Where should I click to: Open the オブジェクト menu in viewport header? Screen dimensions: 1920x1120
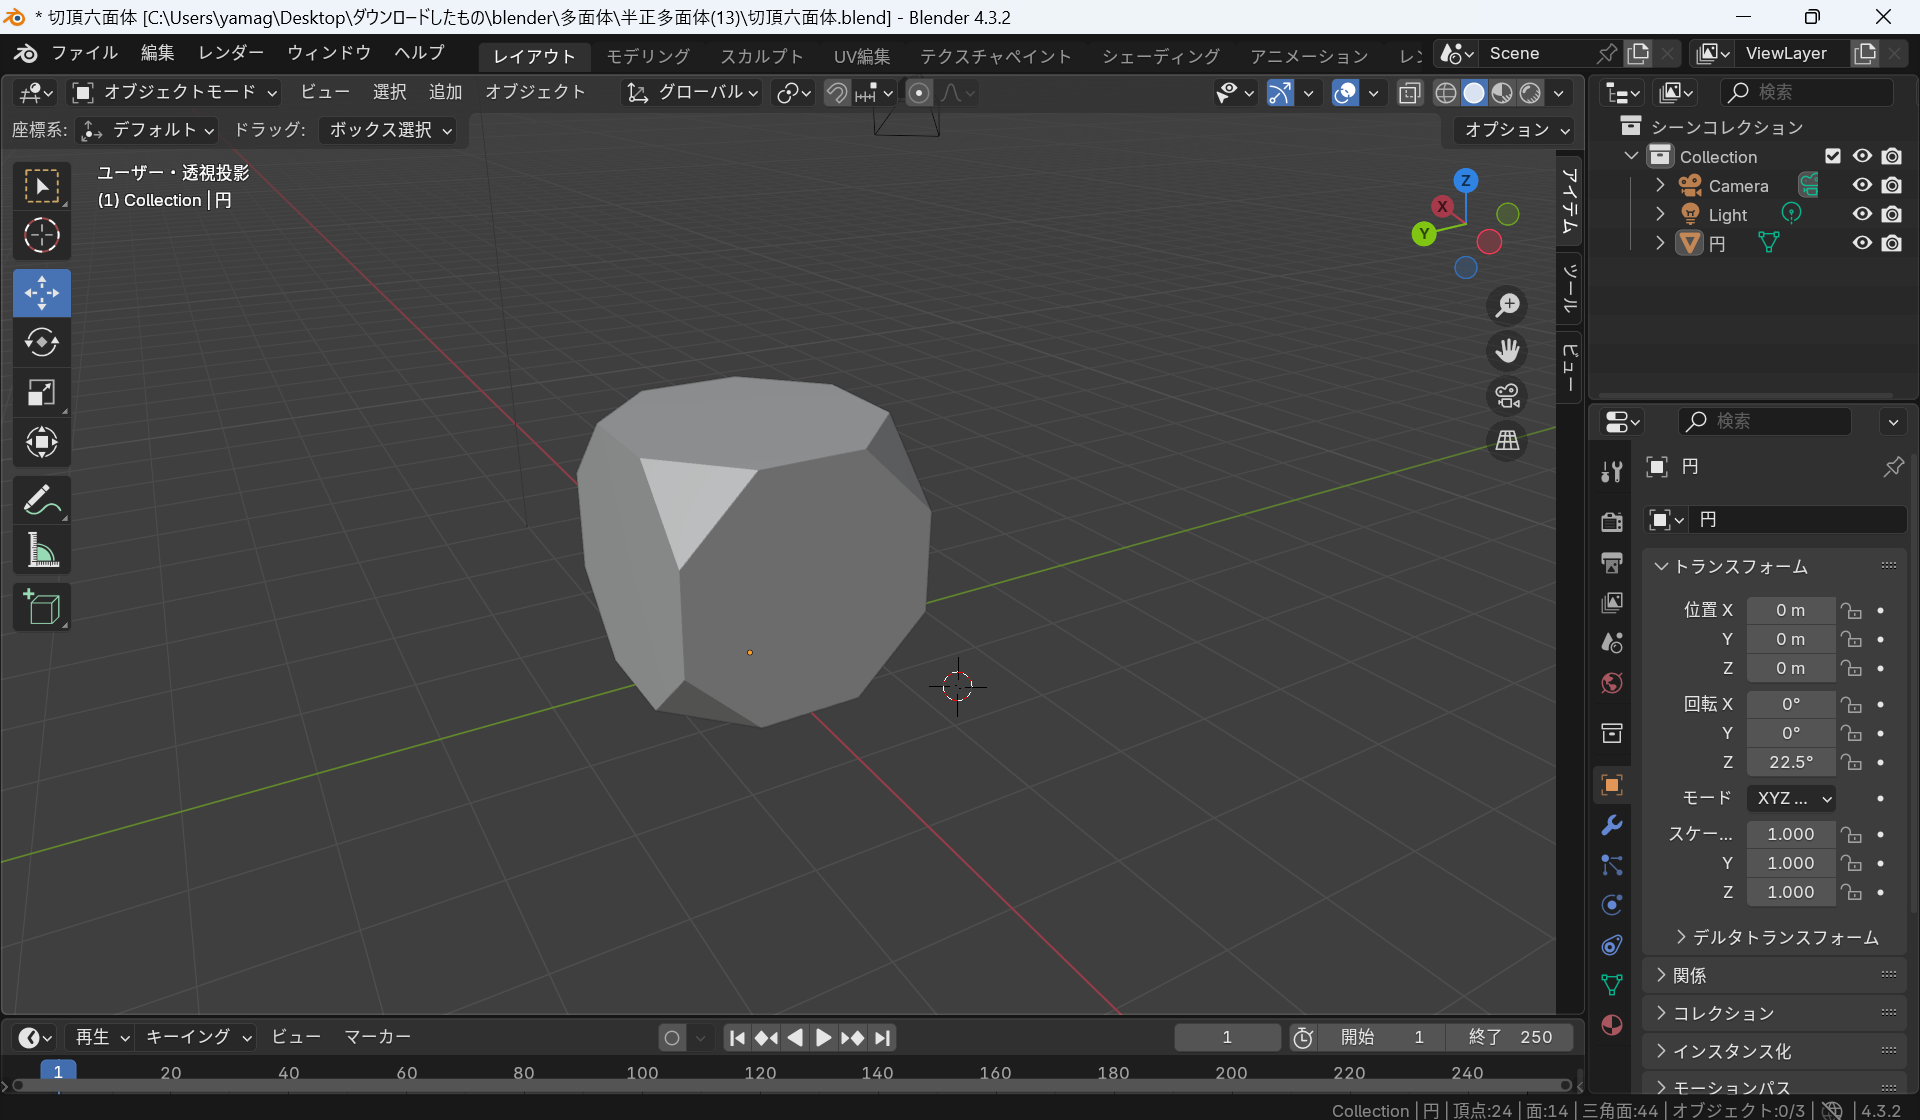[x=535, y=93]
